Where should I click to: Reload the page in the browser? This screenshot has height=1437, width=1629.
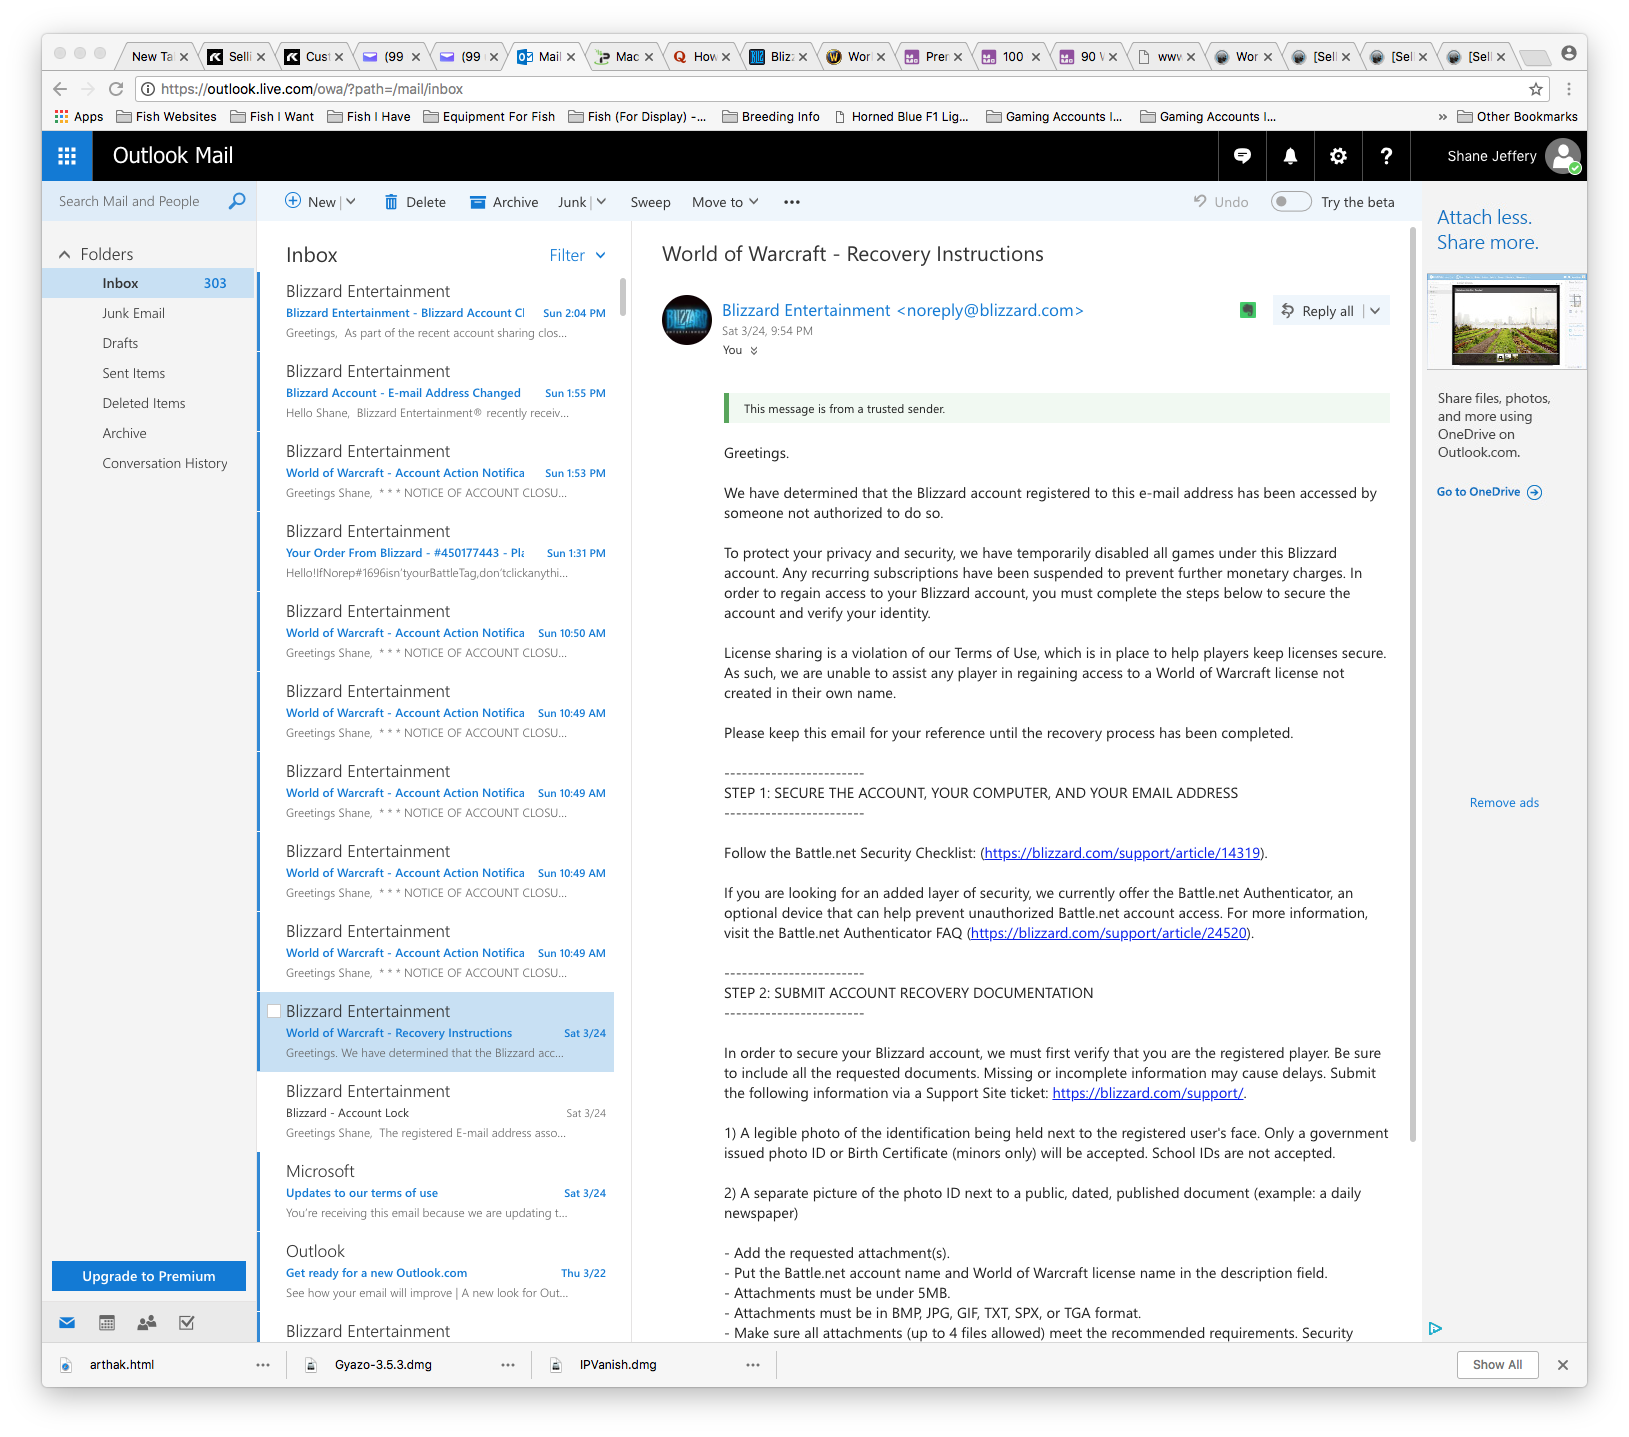pos(116,89)
